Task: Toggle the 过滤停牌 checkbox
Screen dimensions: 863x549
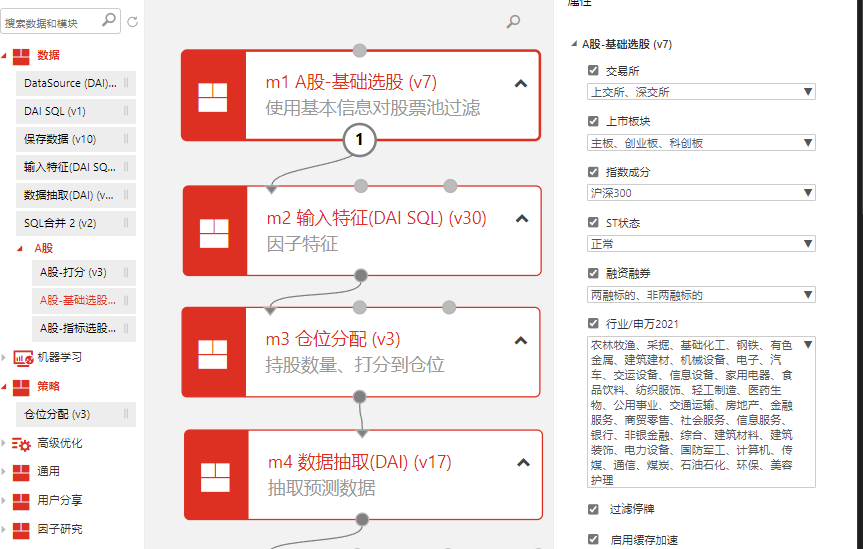Action: (594, 509)
